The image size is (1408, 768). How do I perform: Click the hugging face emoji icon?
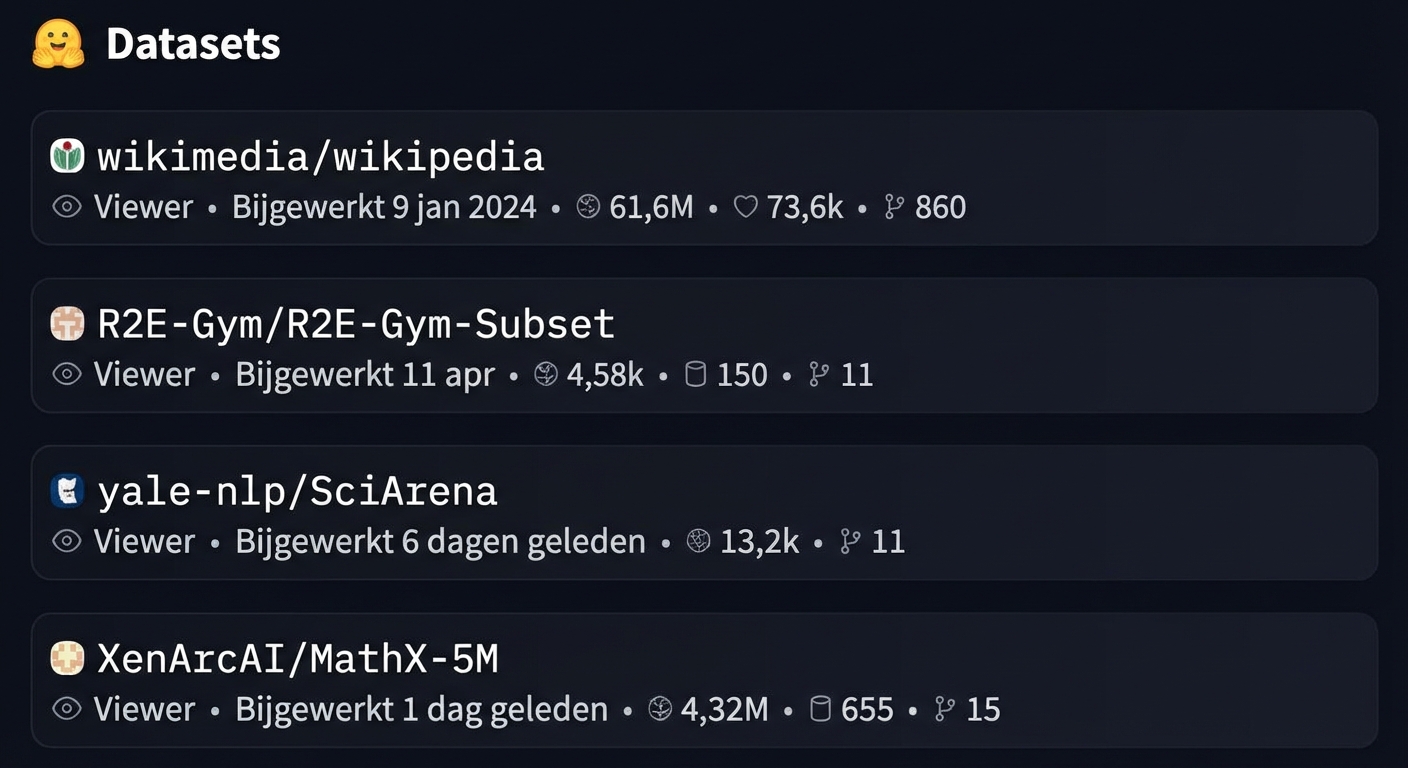[56, 42]
